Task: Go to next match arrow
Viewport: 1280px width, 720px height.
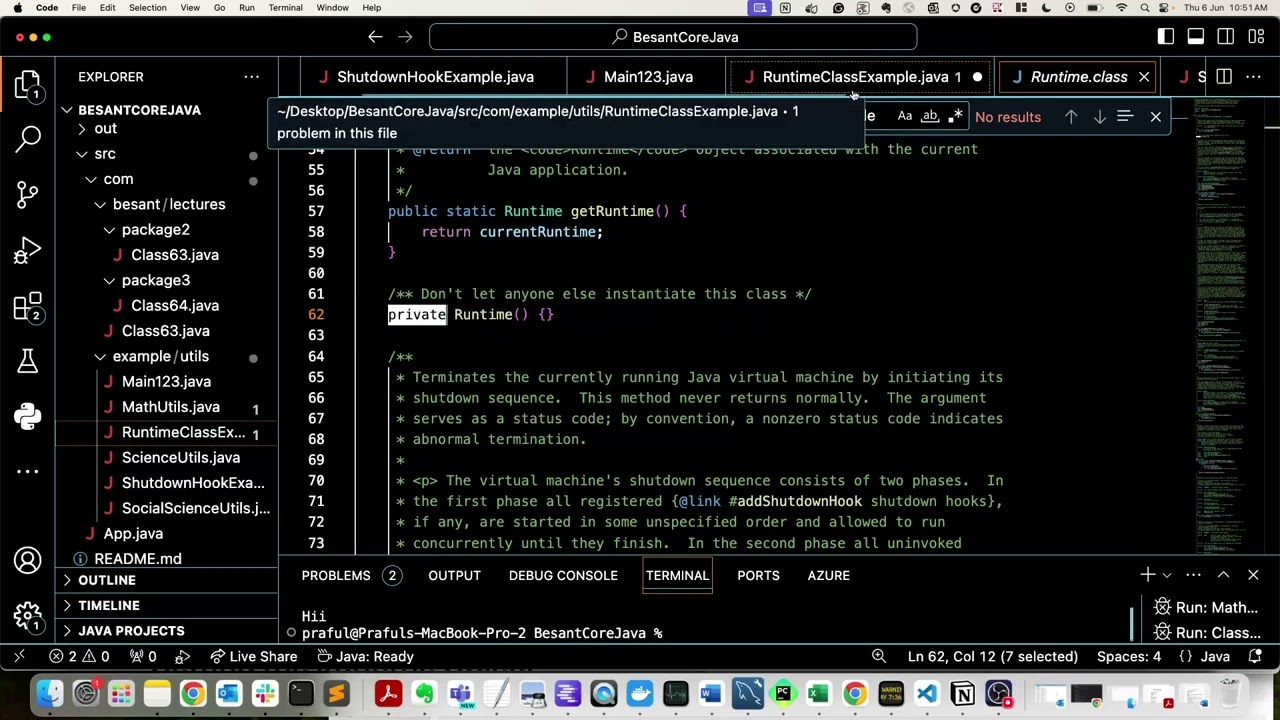Action: (x=1099, y=117)
